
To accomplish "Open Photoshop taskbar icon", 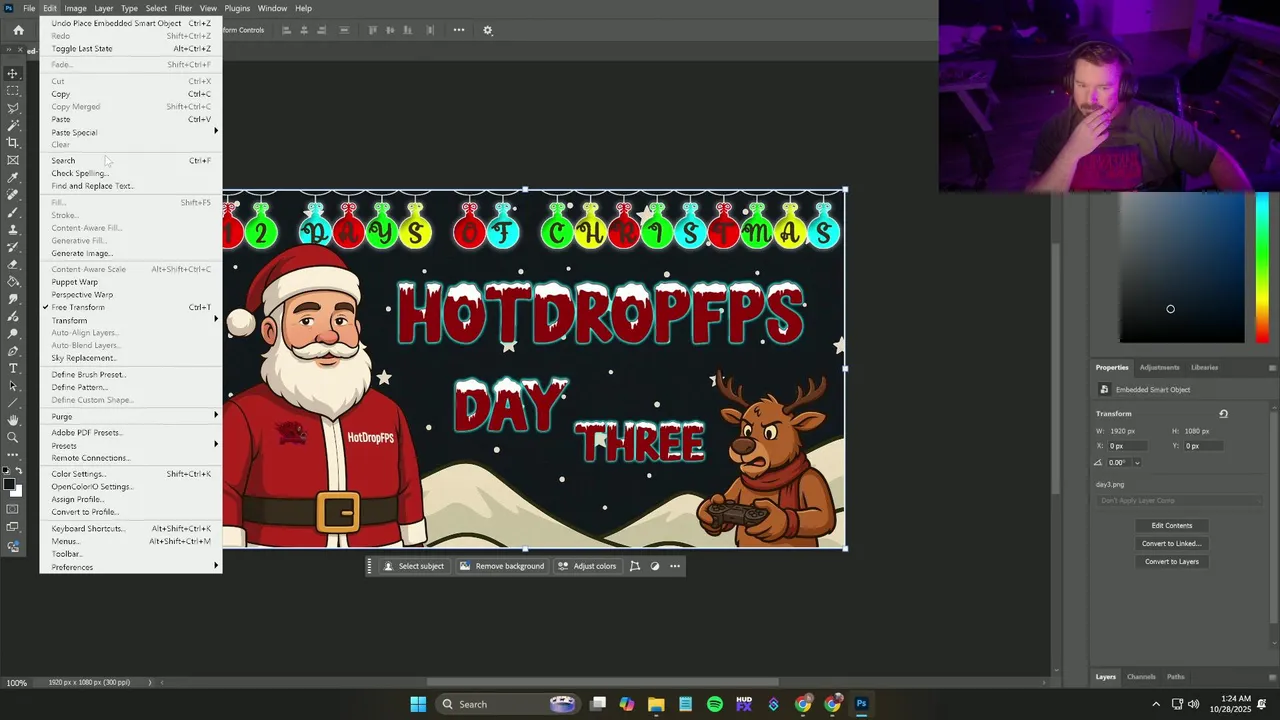I will click(861, 704).
